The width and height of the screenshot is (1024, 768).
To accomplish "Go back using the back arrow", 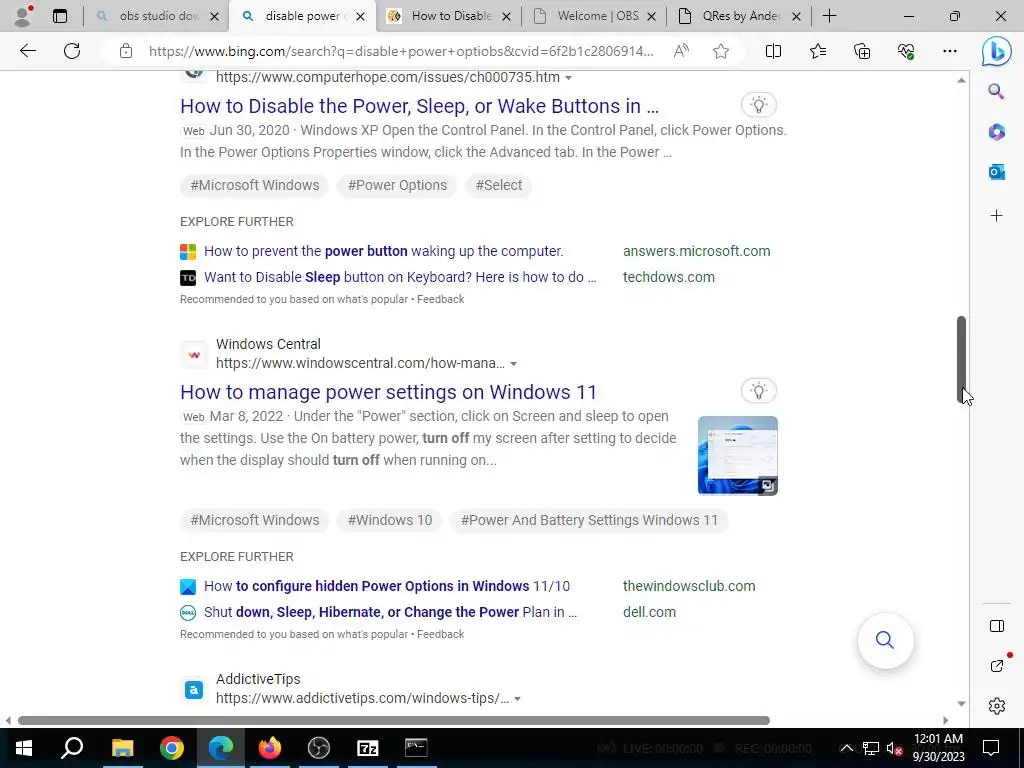I will (x=27, y=51).
